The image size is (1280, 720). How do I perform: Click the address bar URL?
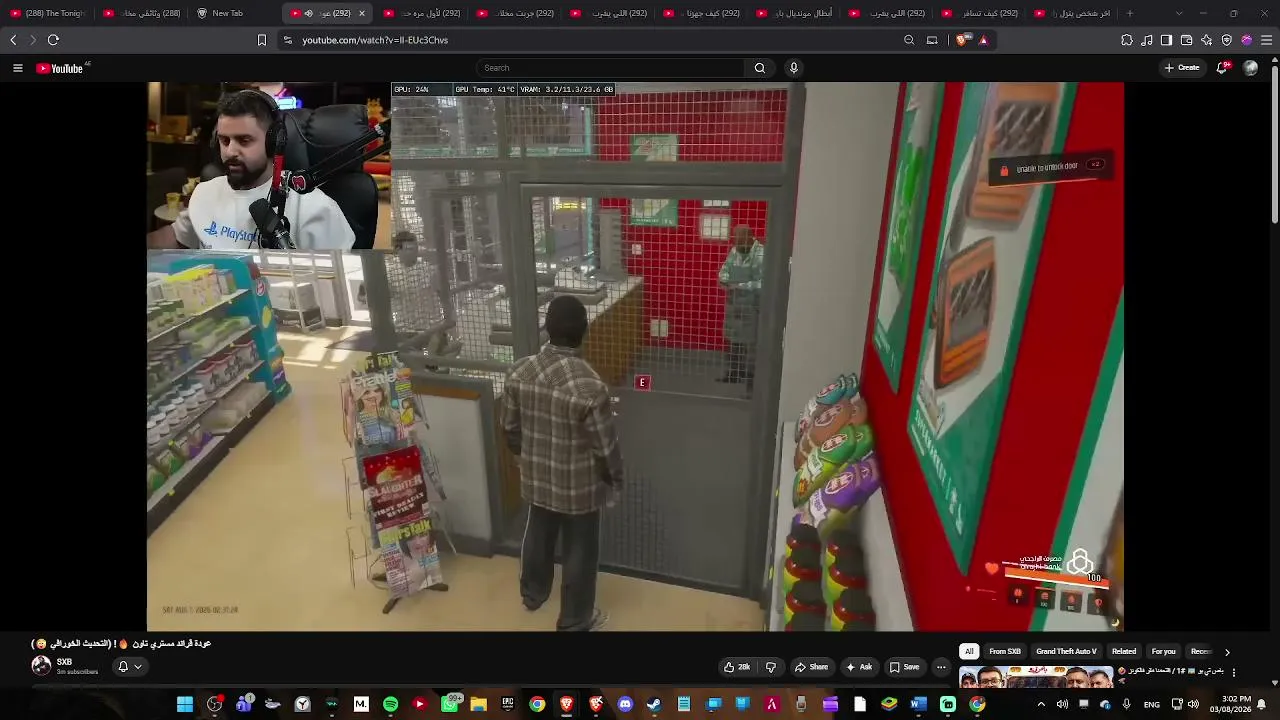(375, 40)
